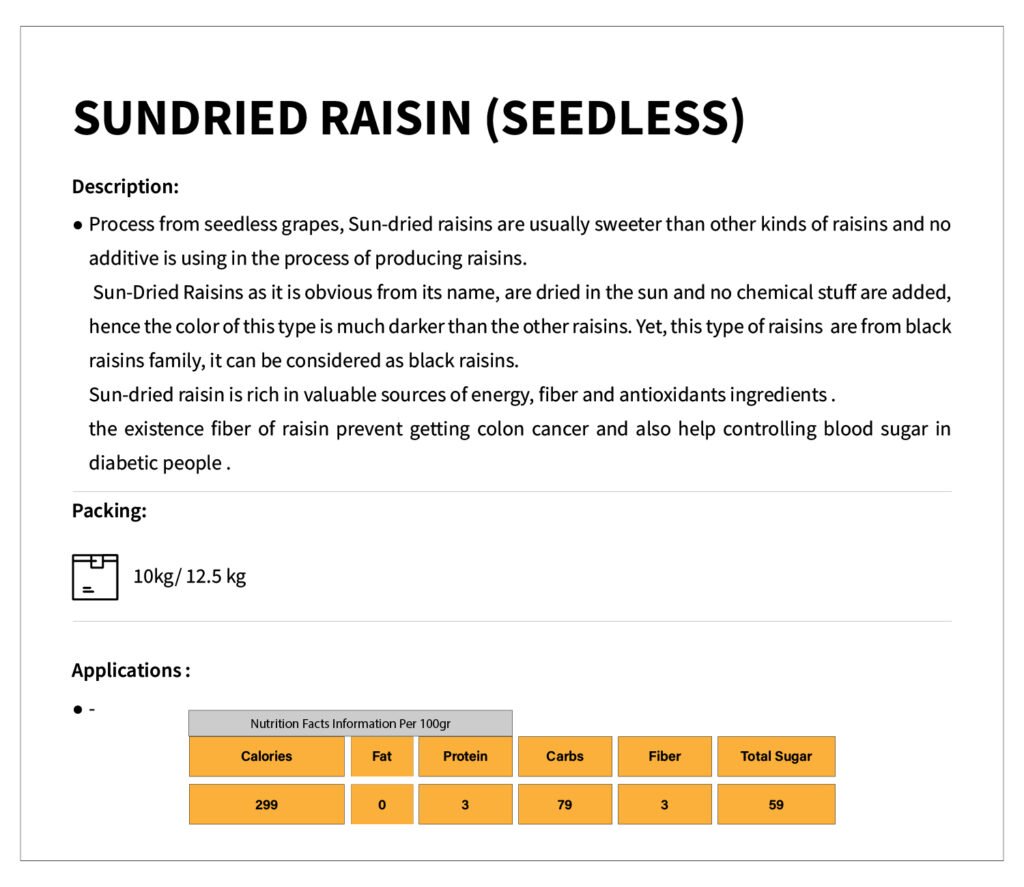Select the Carbs header cell
1024x887 pixels.
click(x=564, y=756)
